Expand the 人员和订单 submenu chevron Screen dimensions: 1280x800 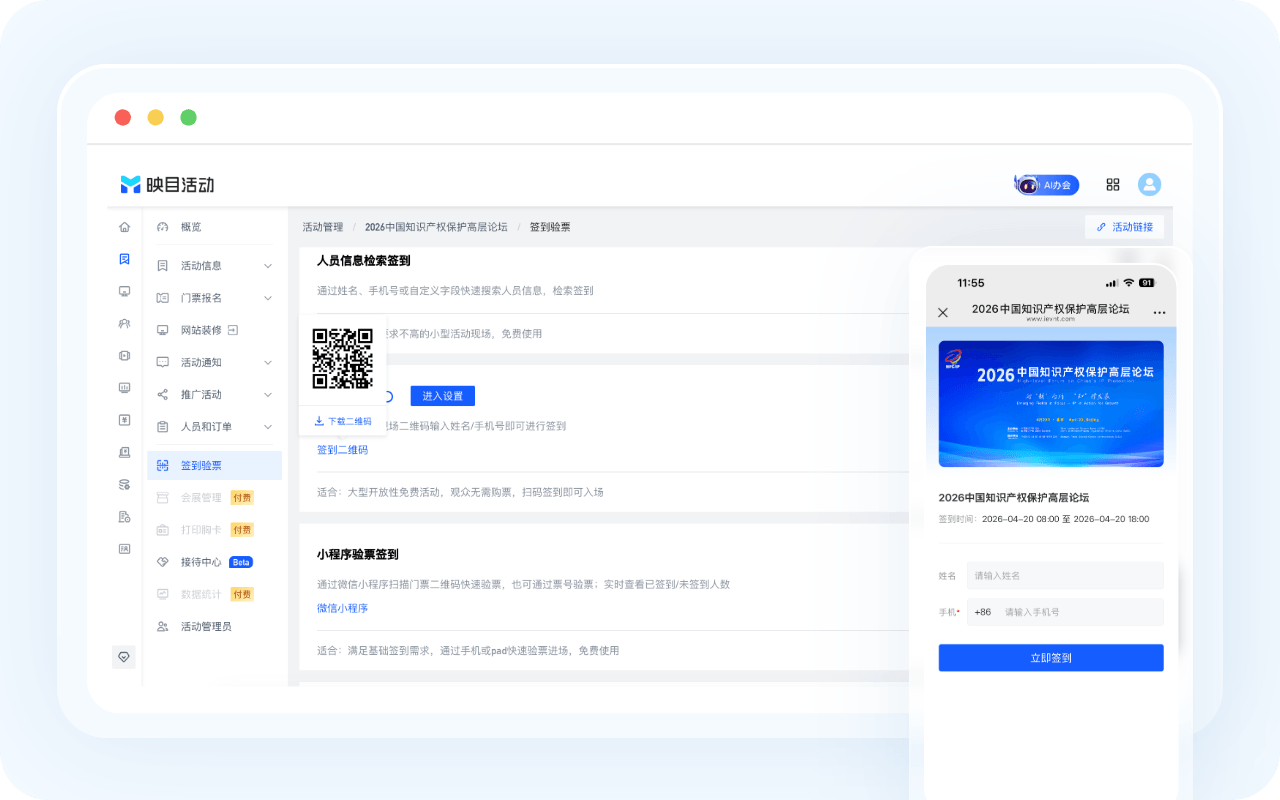268,426
